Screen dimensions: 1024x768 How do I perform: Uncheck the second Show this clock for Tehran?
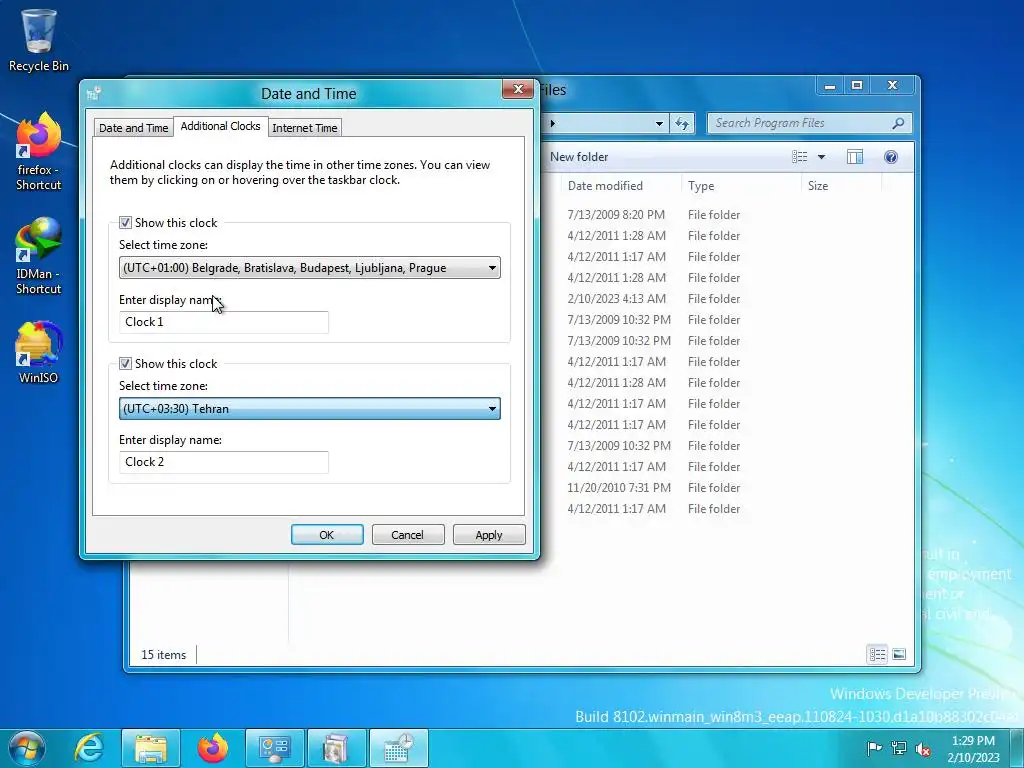click(125, 364)
